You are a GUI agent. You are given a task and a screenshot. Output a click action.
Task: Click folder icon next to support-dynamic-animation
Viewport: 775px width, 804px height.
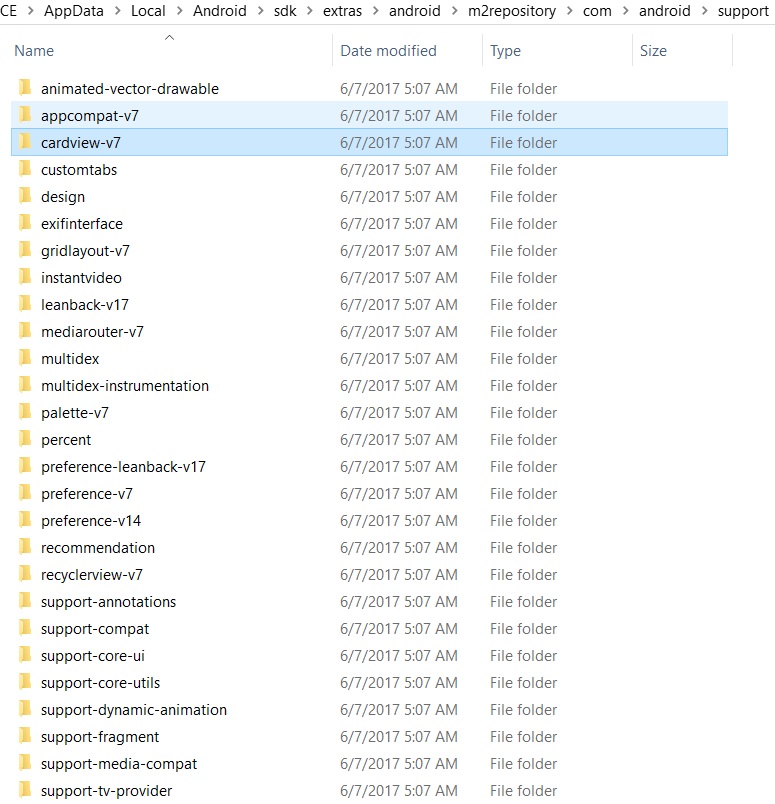pos(25,709)
